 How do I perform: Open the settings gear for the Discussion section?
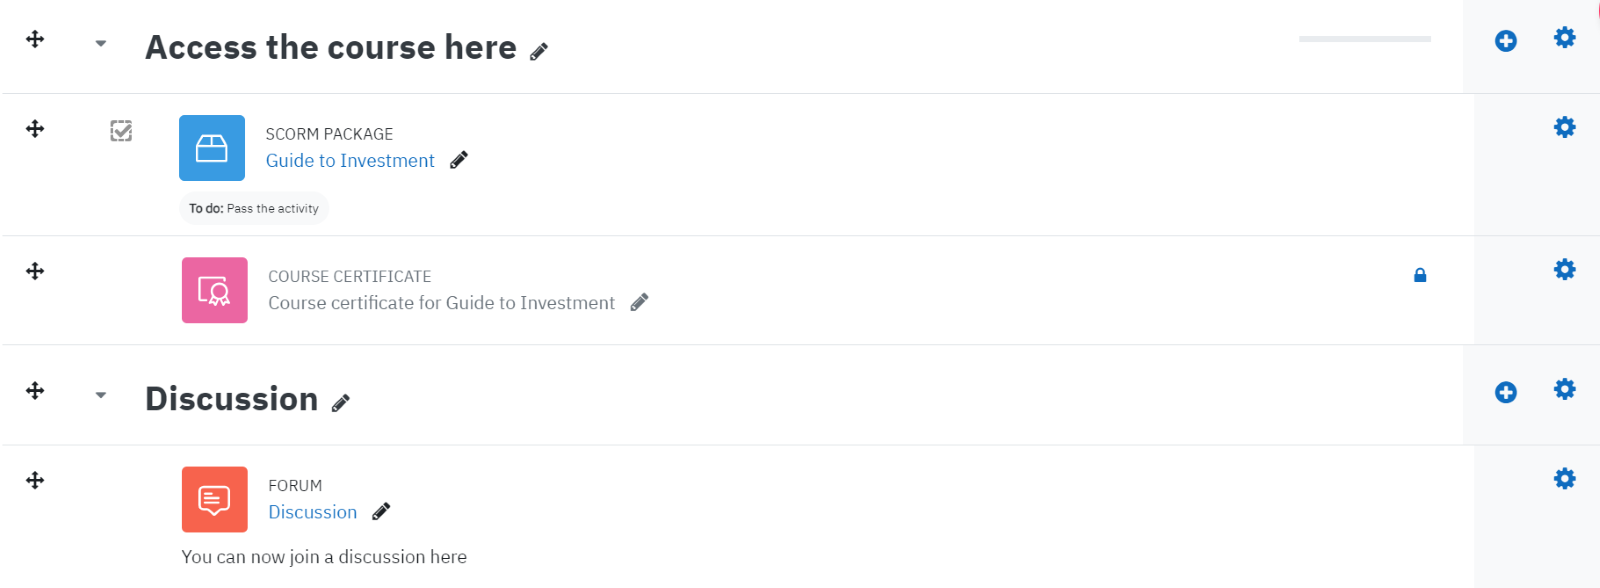tap(1565, 389)
